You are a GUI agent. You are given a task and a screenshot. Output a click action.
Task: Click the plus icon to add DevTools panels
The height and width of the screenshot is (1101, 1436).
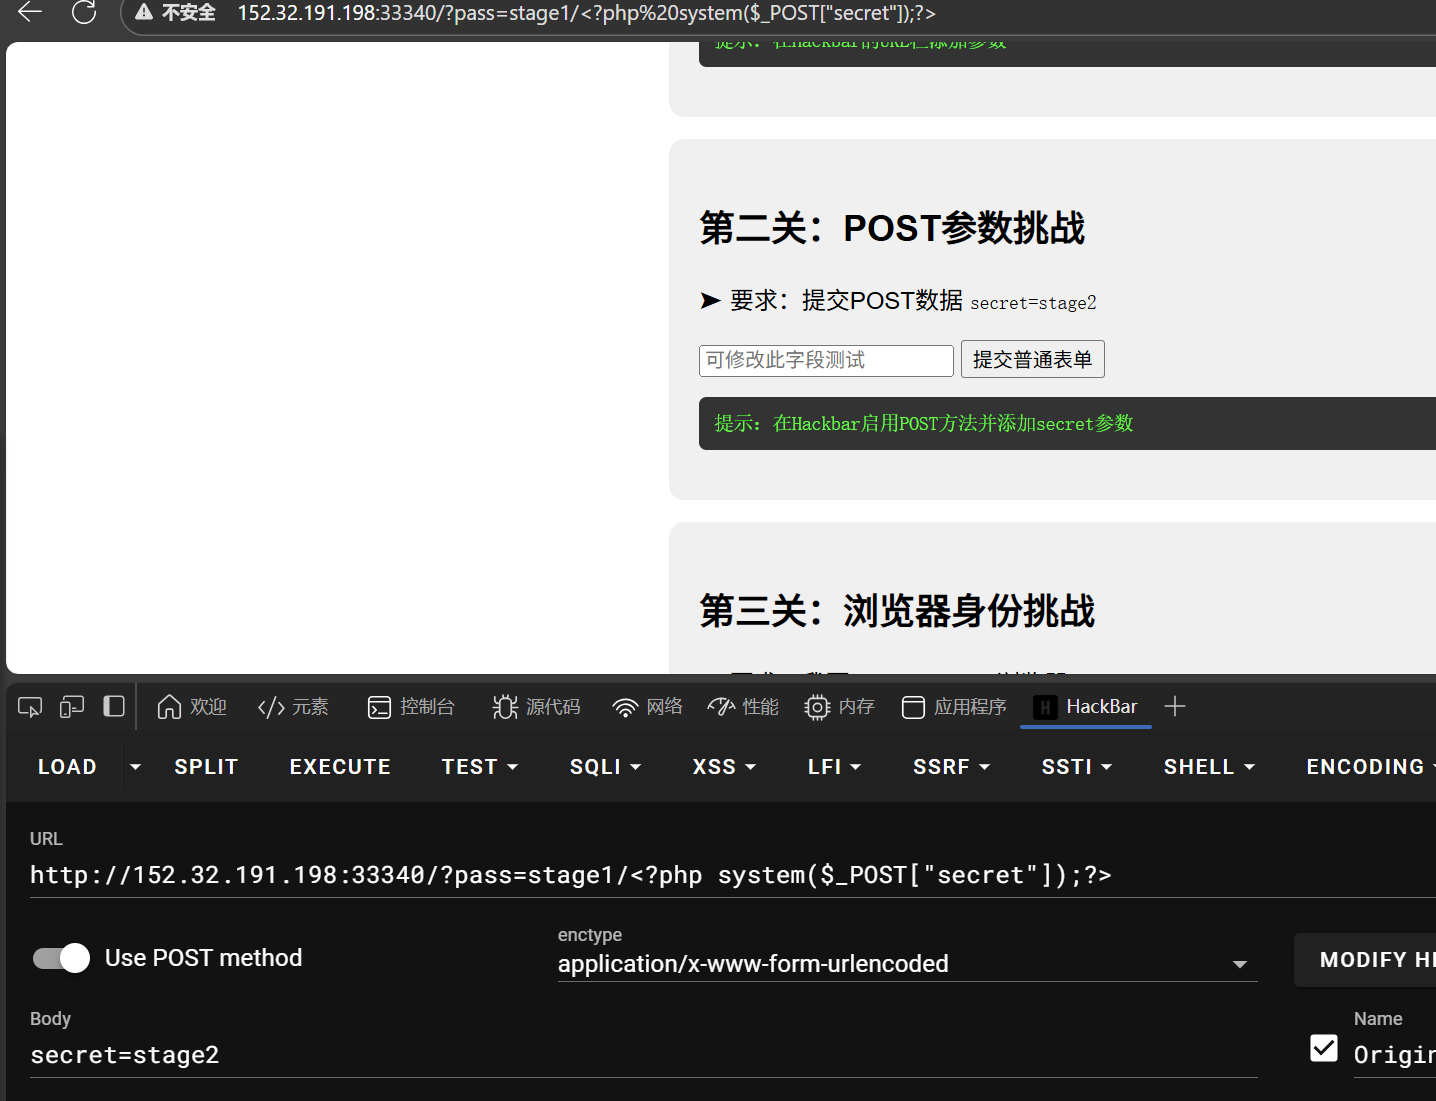click(1174, 706)
